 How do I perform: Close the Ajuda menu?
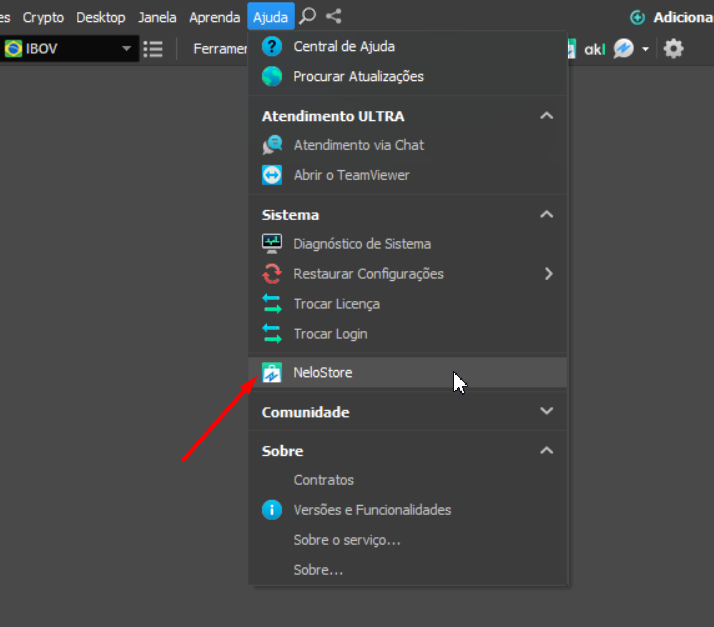(270, 16)
